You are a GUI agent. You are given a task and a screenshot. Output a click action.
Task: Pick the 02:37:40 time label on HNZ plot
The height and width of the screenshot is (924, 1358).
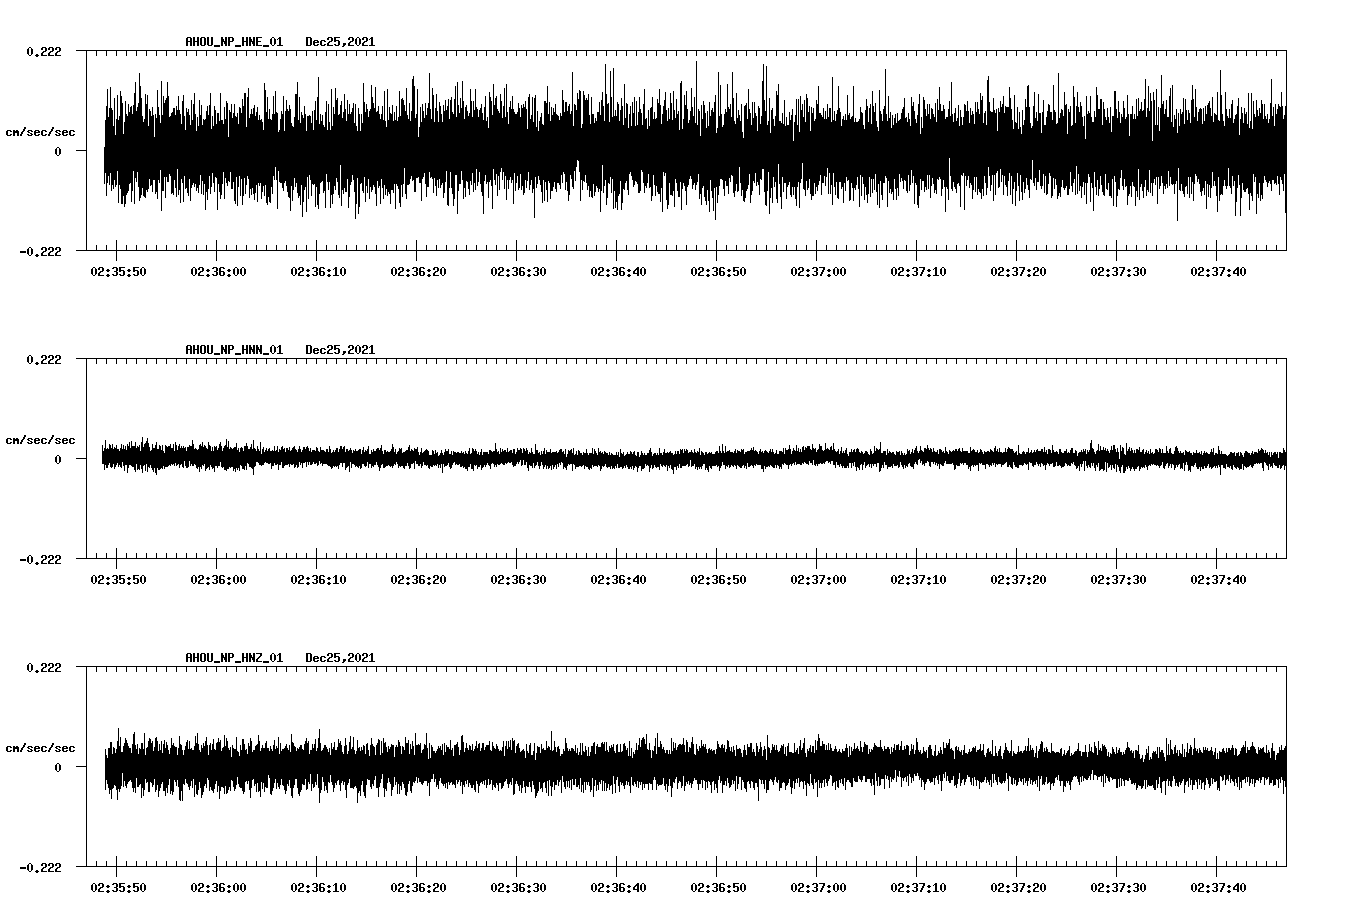1218,888
